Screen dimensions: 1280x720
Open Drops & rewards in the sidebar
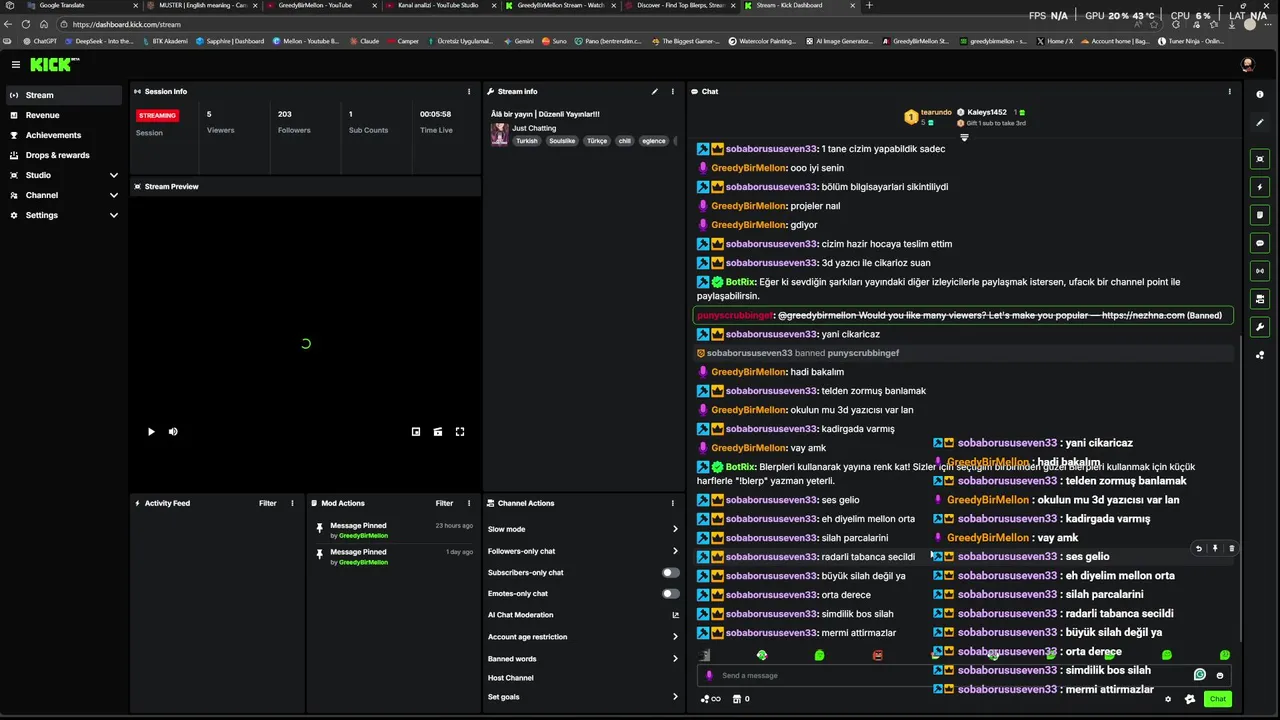pos(64,155)
